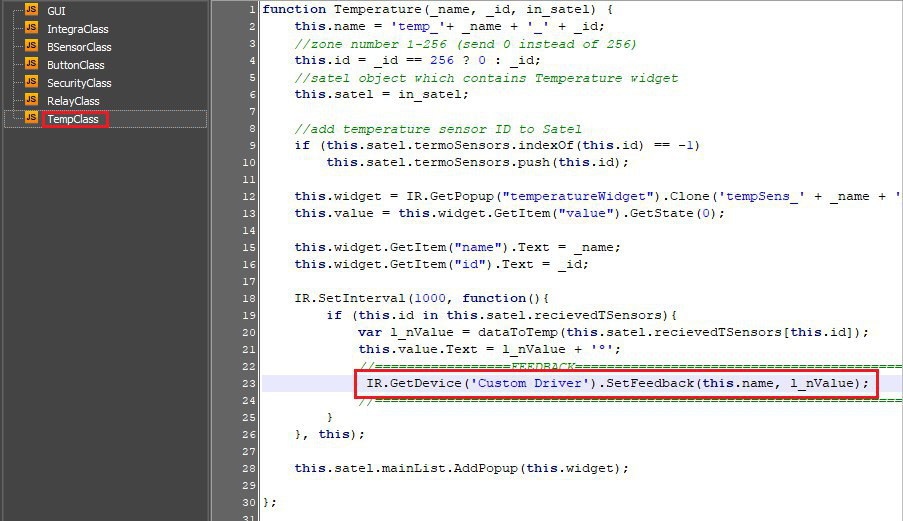The width and height of the screenshot is (903, 521).
Task: Click the JS icon next to ButtonClass
Action: (31, 65)
